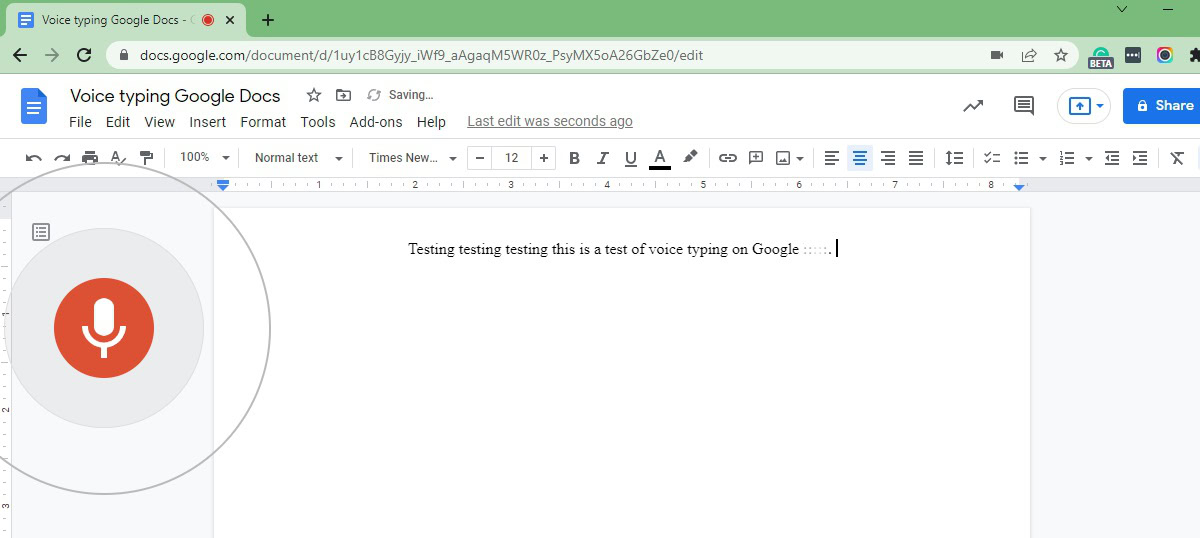Open the Times New Roman font dropdown
1200x538 pixels.
click(x=412, y=158)
